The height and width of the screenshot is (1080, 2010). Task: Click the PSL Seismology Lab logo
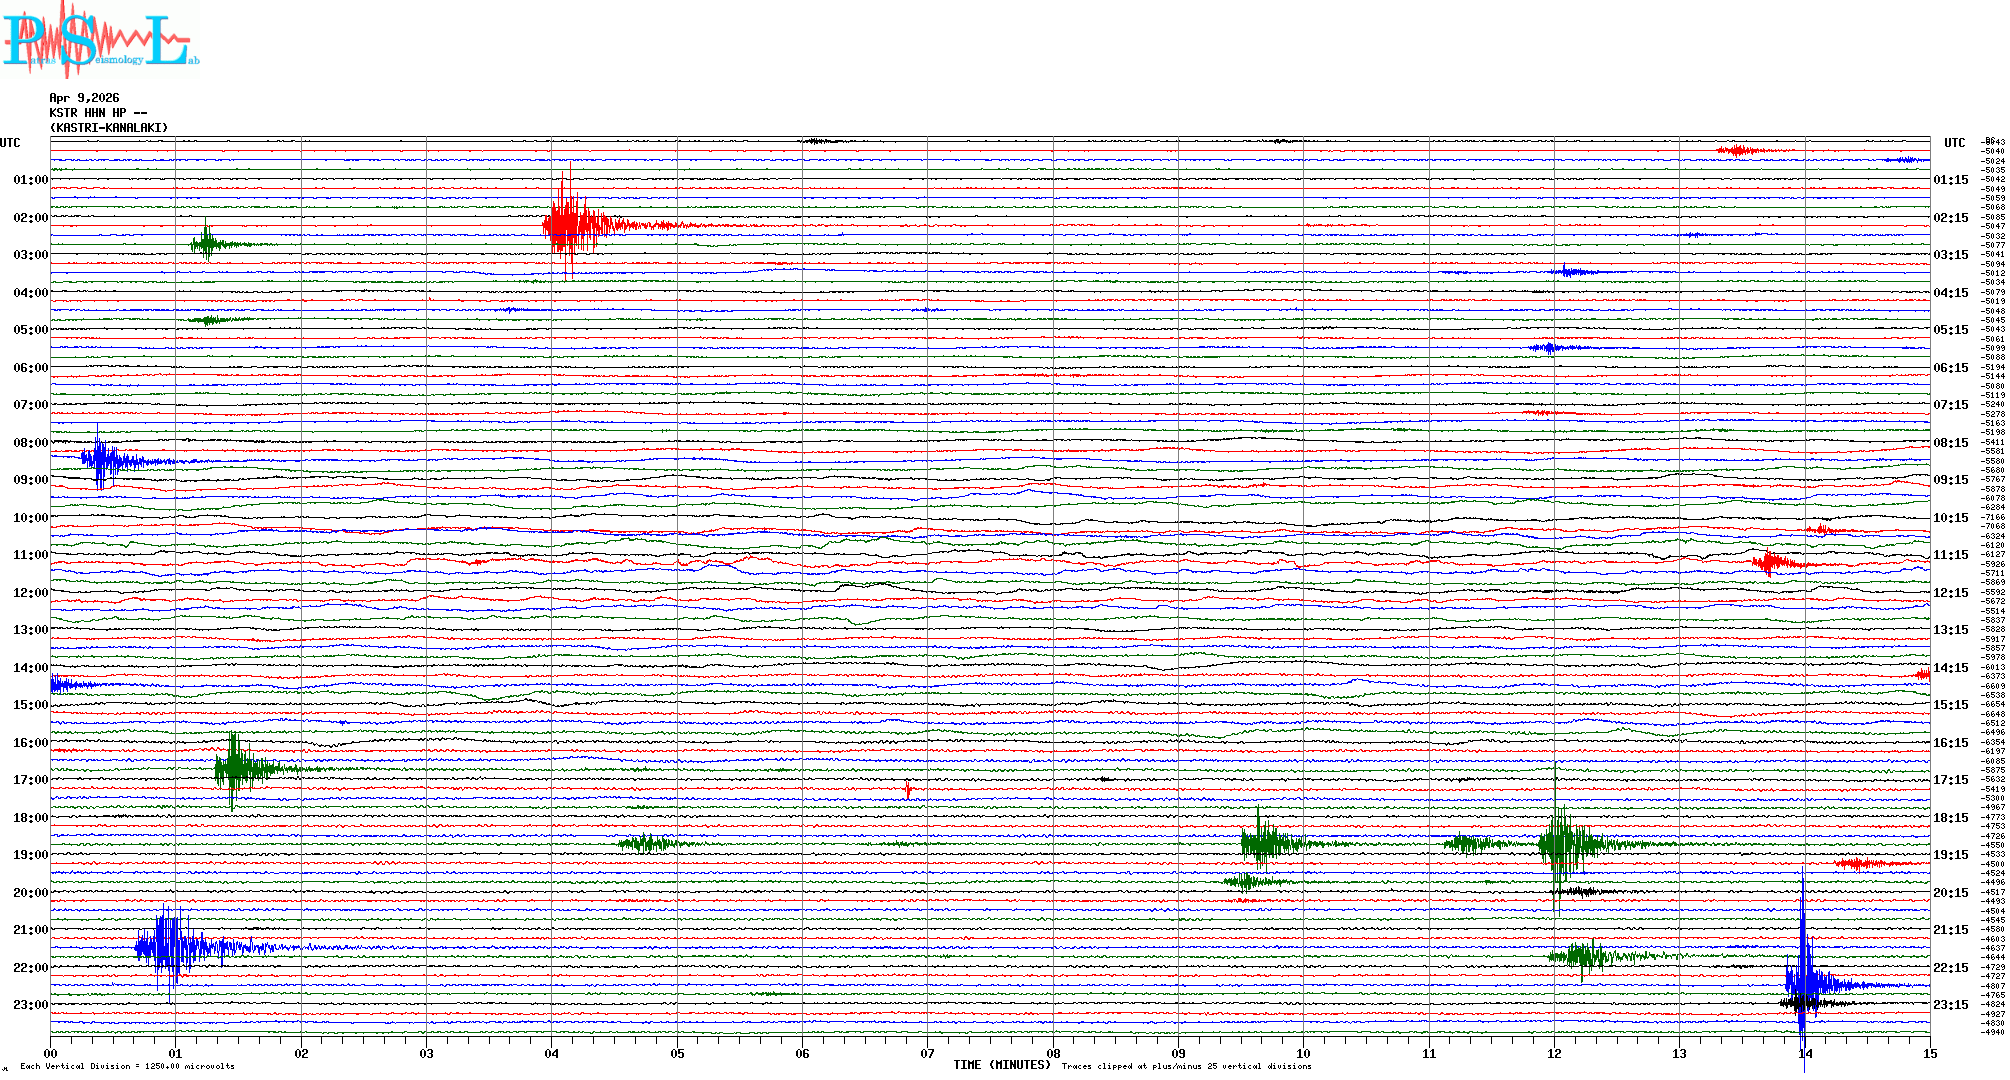click(x=98, y=40)
